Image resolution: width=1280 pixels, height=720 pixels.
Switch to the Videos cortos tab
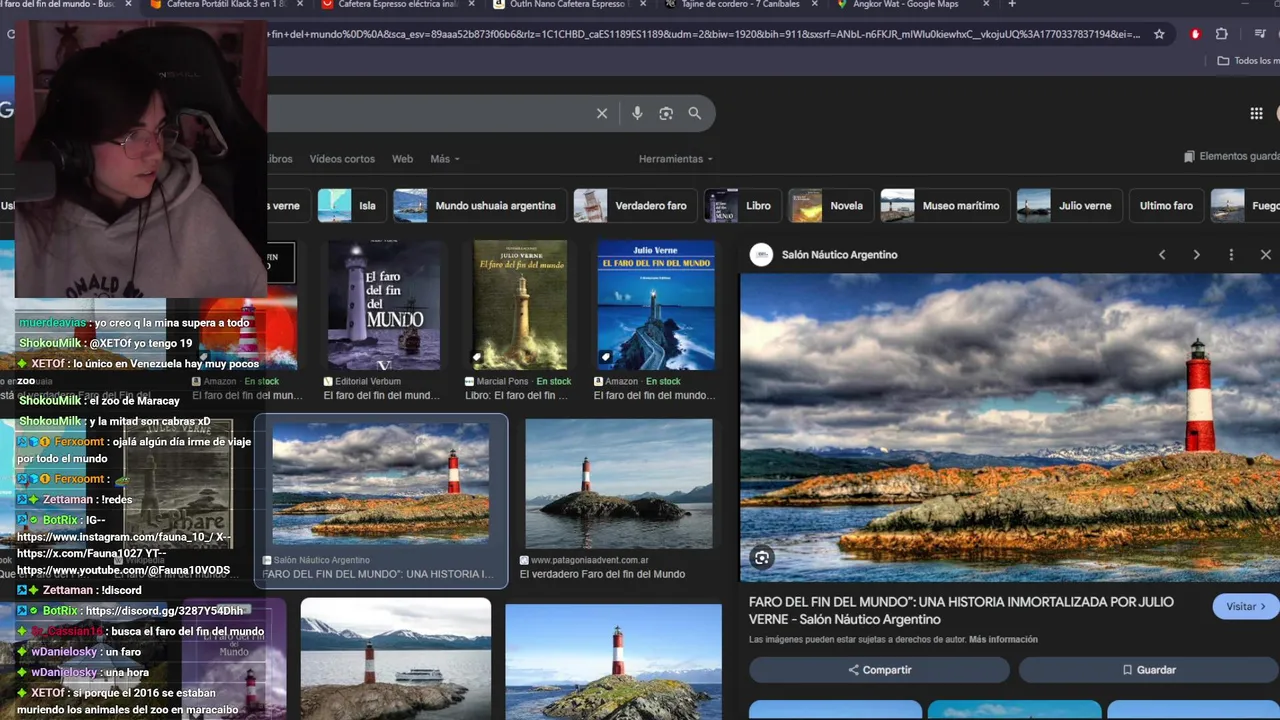click(x=342, y=159)
